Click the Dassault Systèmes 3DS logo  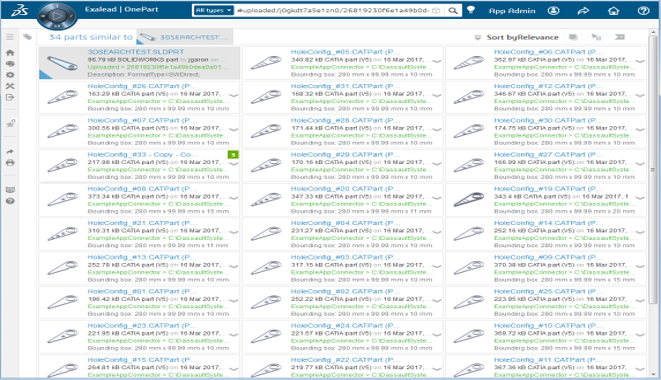pyautogui.click(x=19, y=10)
